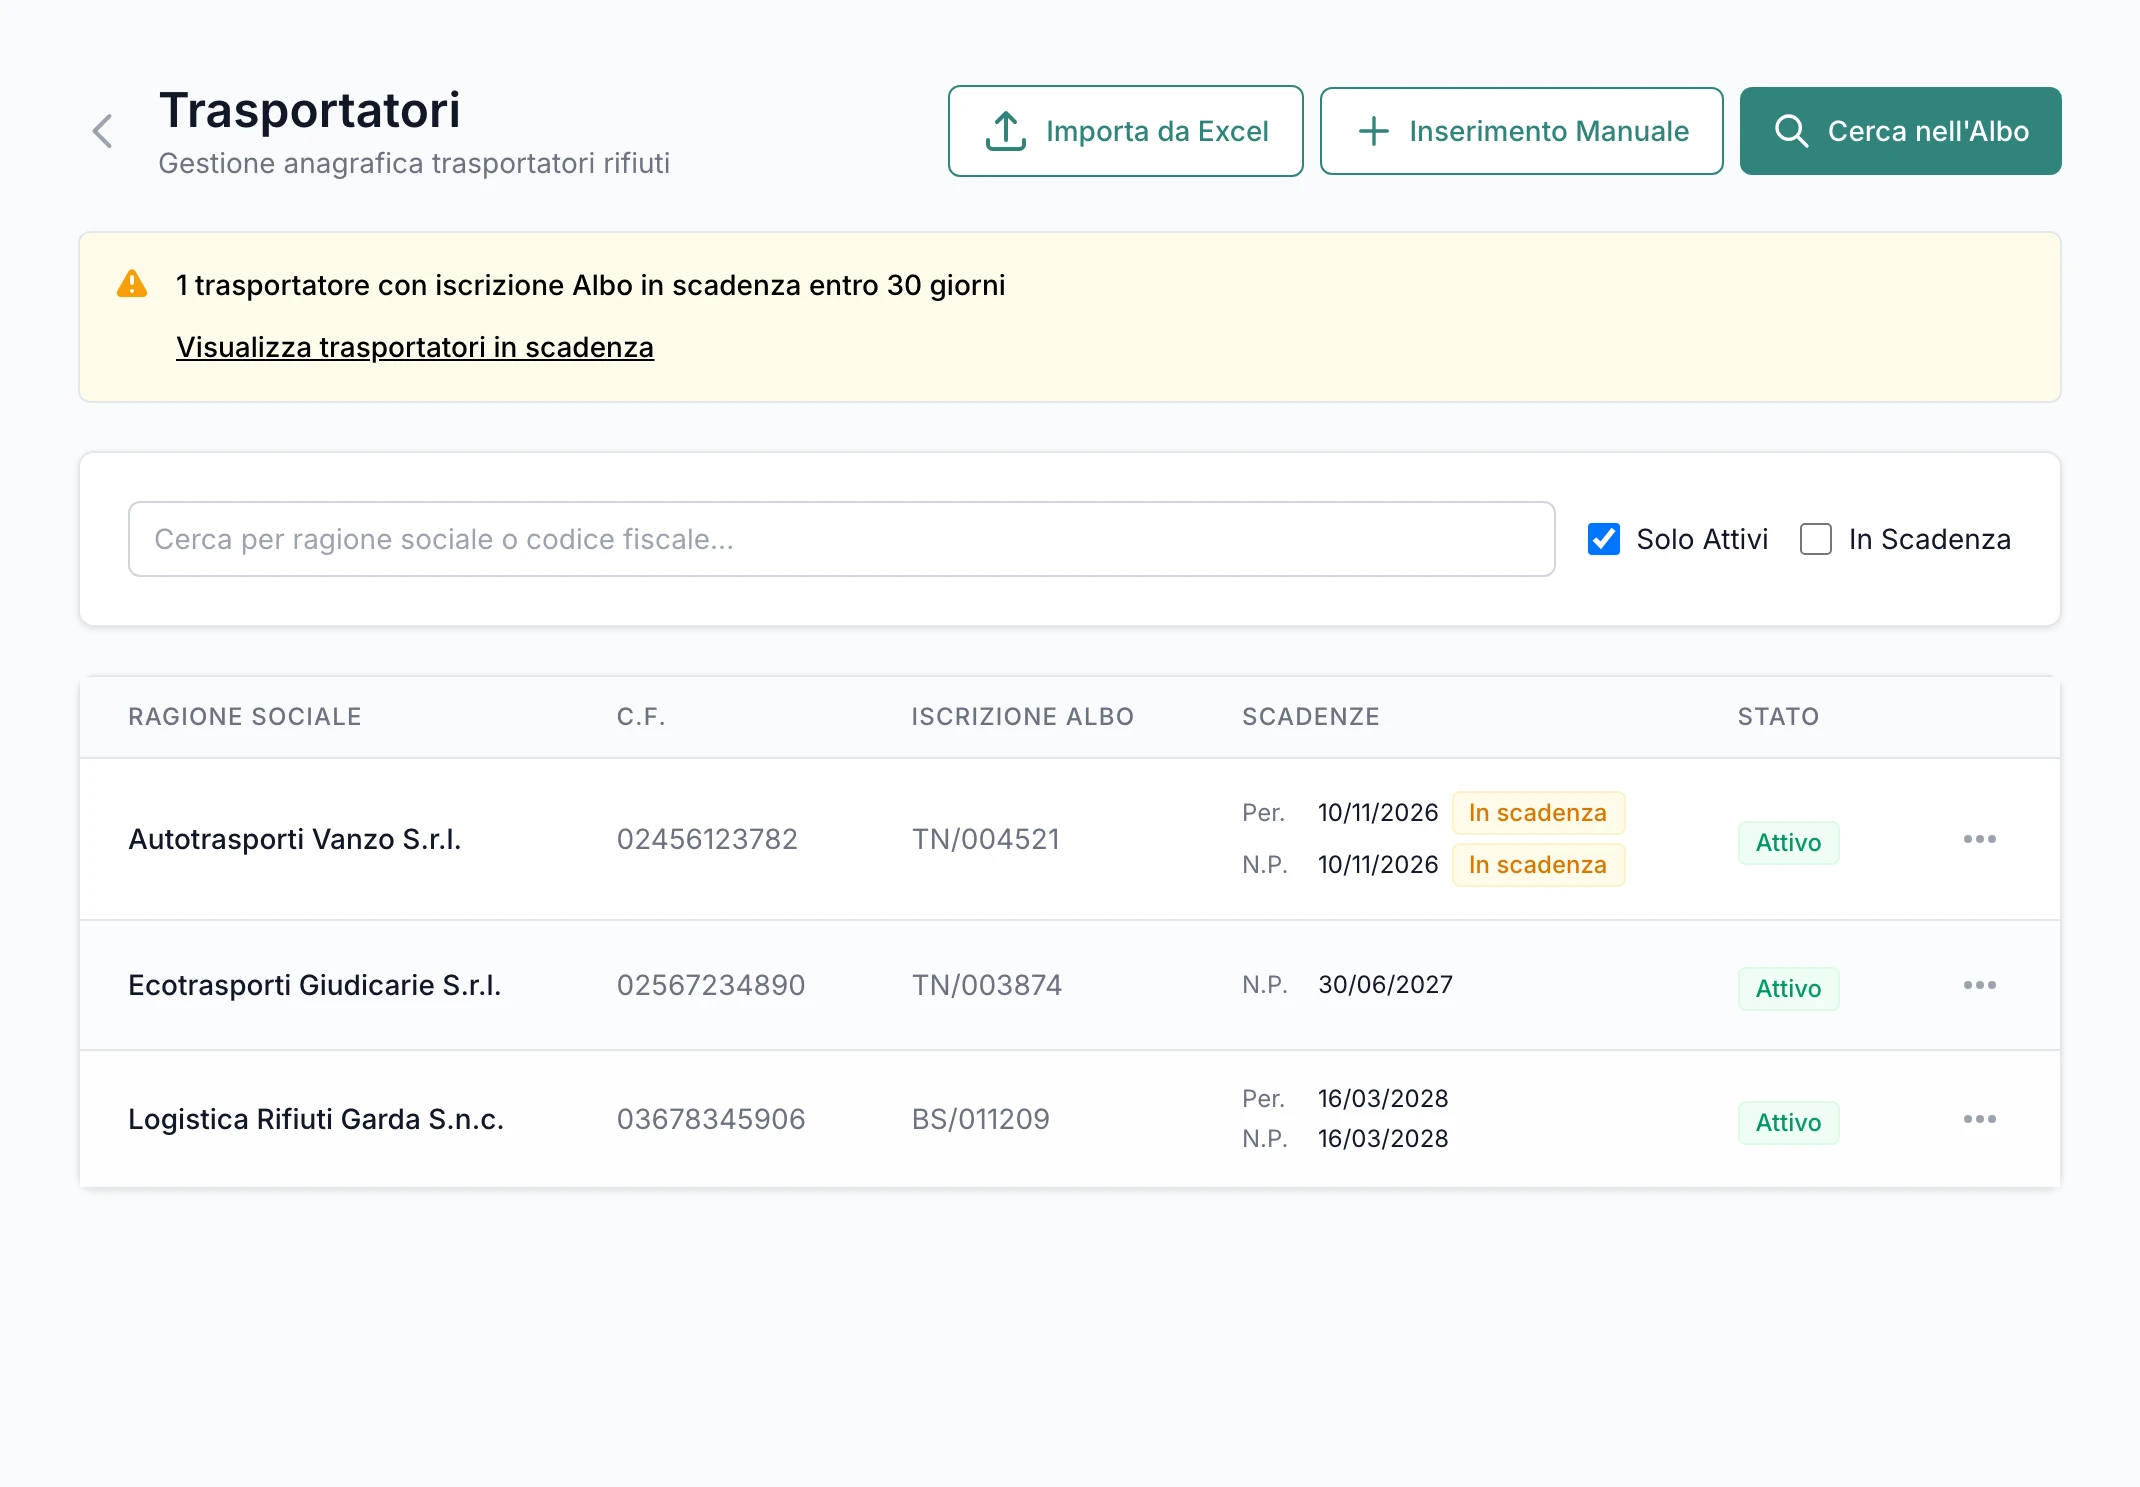Uncheck the Solo Attivi checkbox

click(1604, 539)
